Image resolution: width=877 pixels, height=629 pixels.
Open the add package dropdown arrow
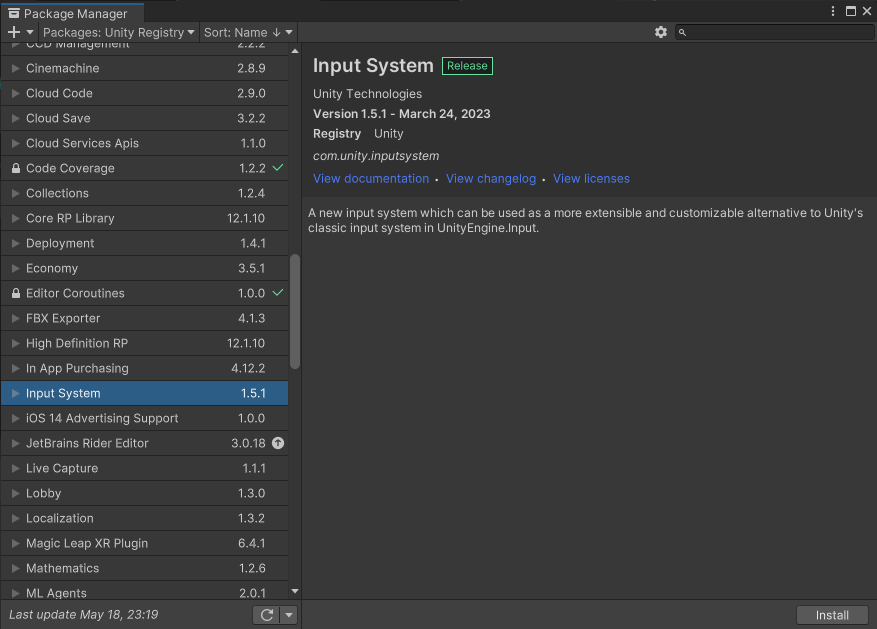[30, 32]
